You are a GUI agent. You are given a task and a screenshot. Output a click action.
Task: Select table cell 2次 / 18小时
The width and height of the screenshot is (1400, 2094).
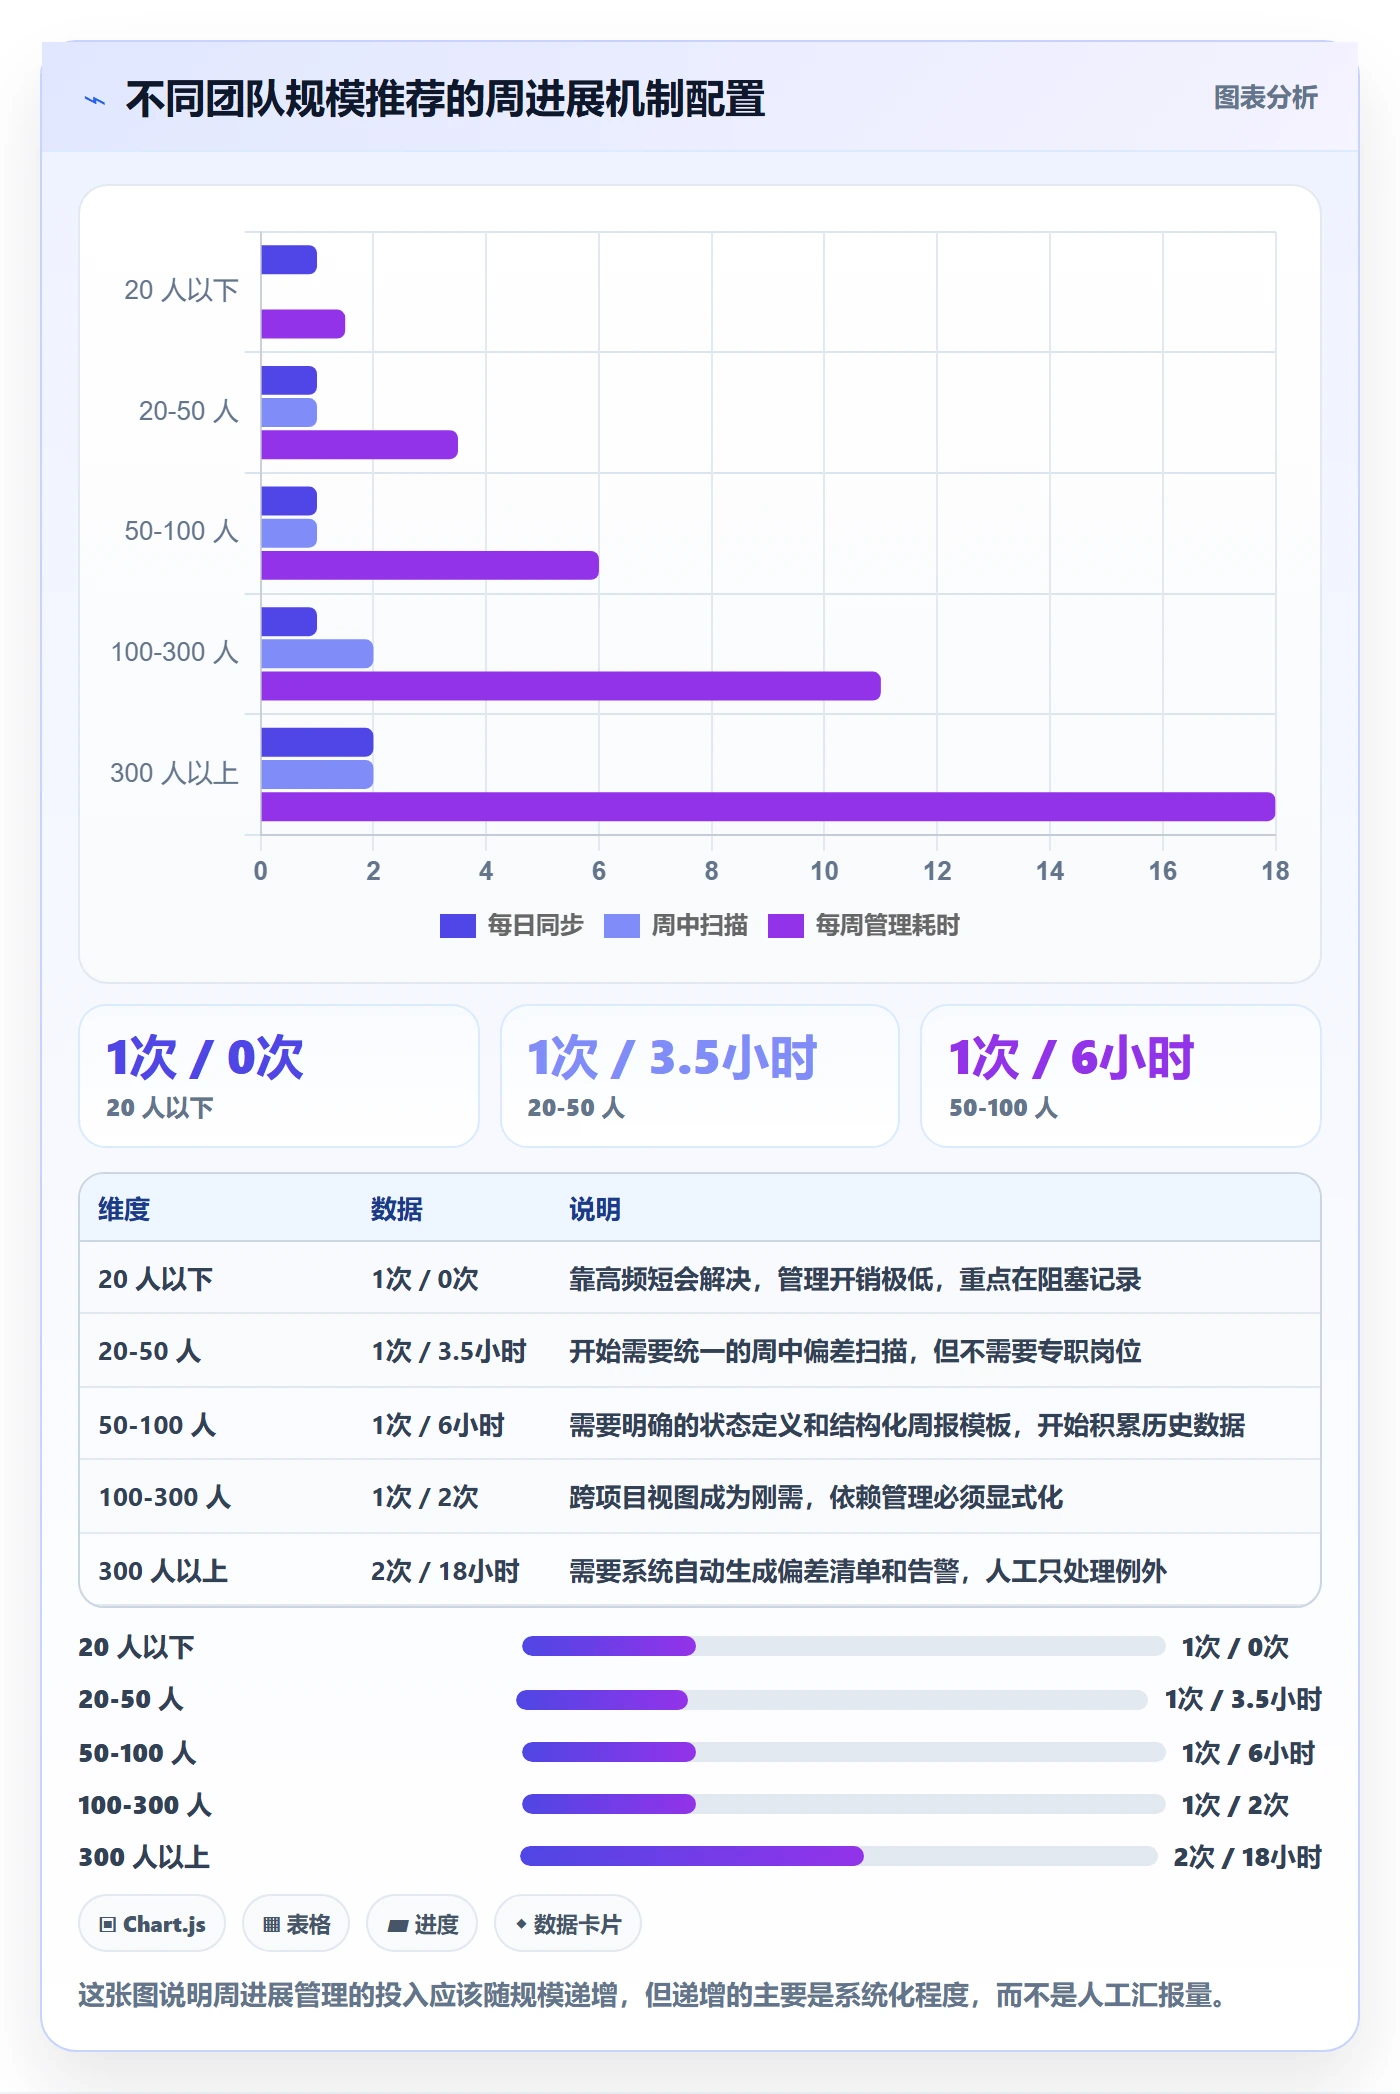(445, 1571)
